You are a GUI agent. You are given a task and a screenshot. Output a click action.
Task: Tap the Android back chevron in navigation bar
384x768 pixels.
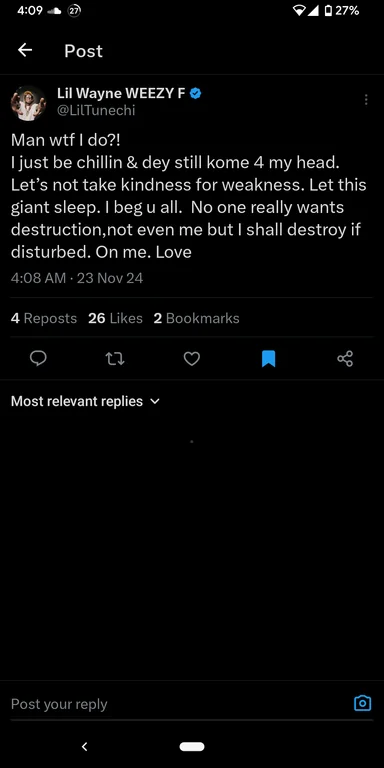[x=84, y=746]
